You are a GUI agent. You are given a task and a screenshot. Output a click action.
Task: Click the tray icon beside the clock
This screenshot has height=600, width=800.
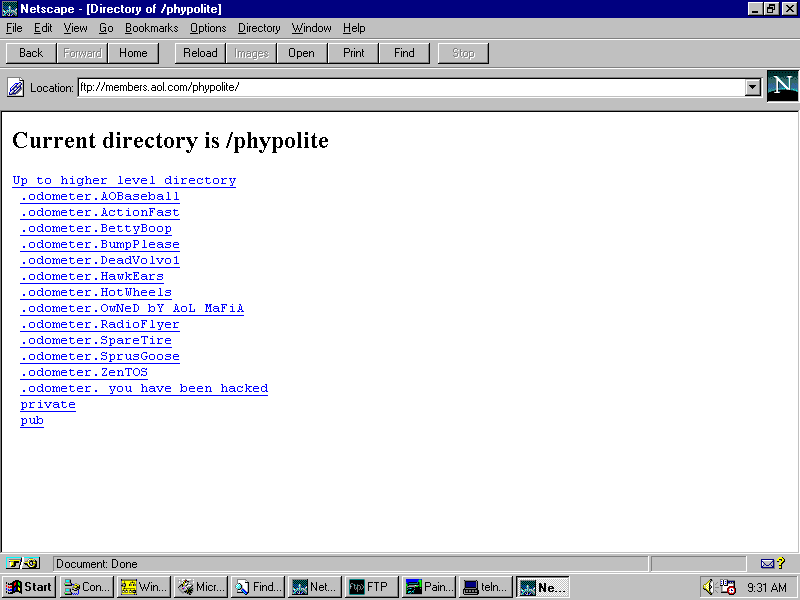click(x=727, y=587)
